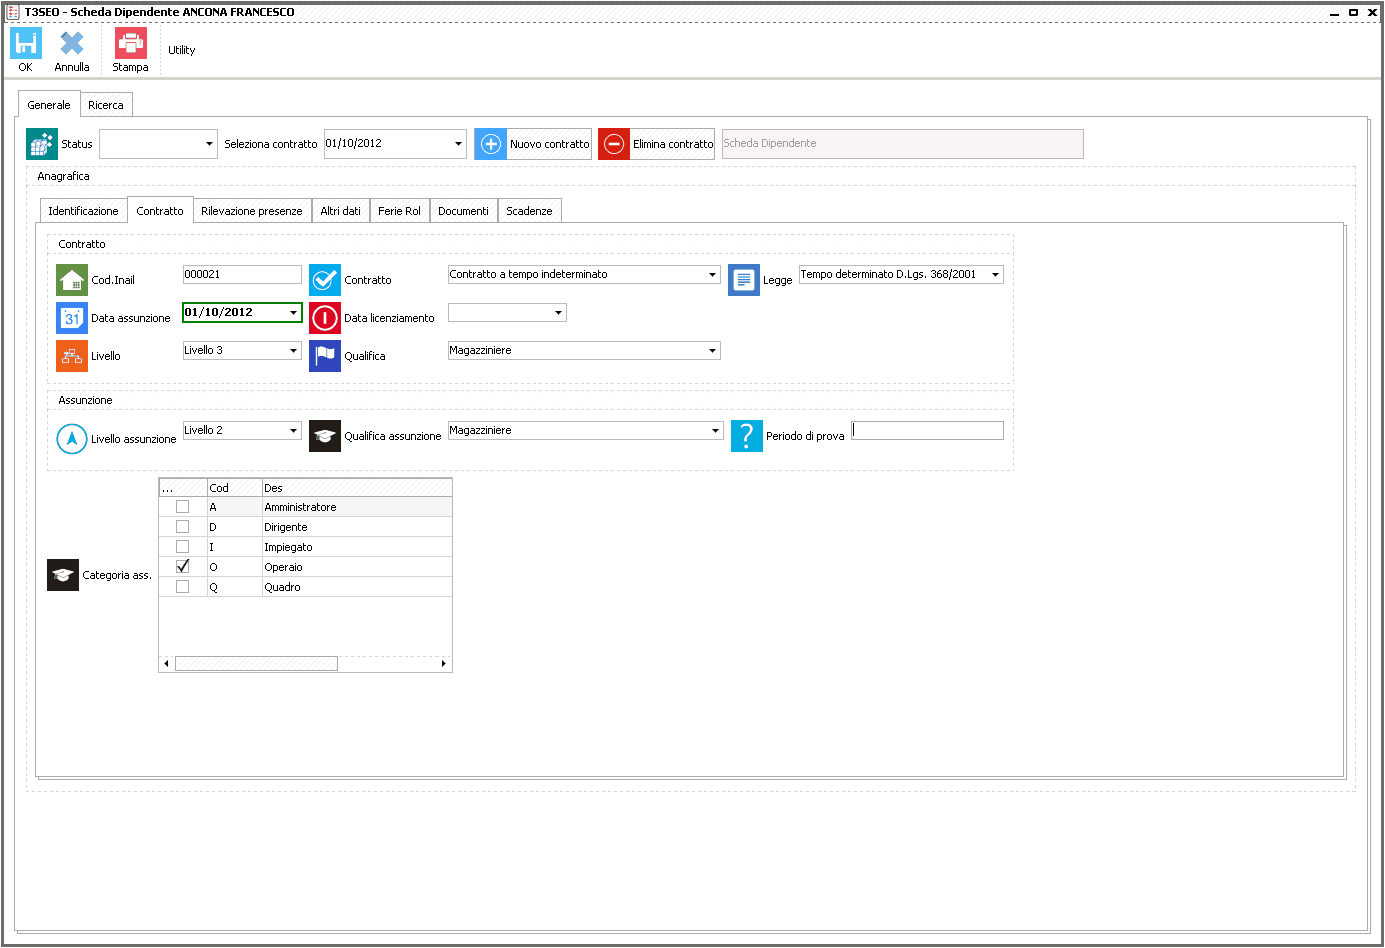Image resolution: width=1385 pixels, height=948 pixels.
Task: Click the Status cube icon
Action: point(42,144)
